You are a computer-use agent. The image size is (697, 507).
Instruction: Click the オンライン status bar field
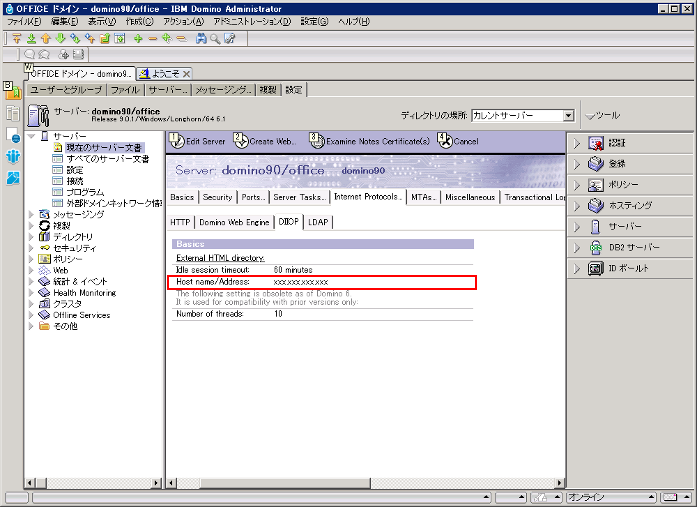tap(611, 498)
